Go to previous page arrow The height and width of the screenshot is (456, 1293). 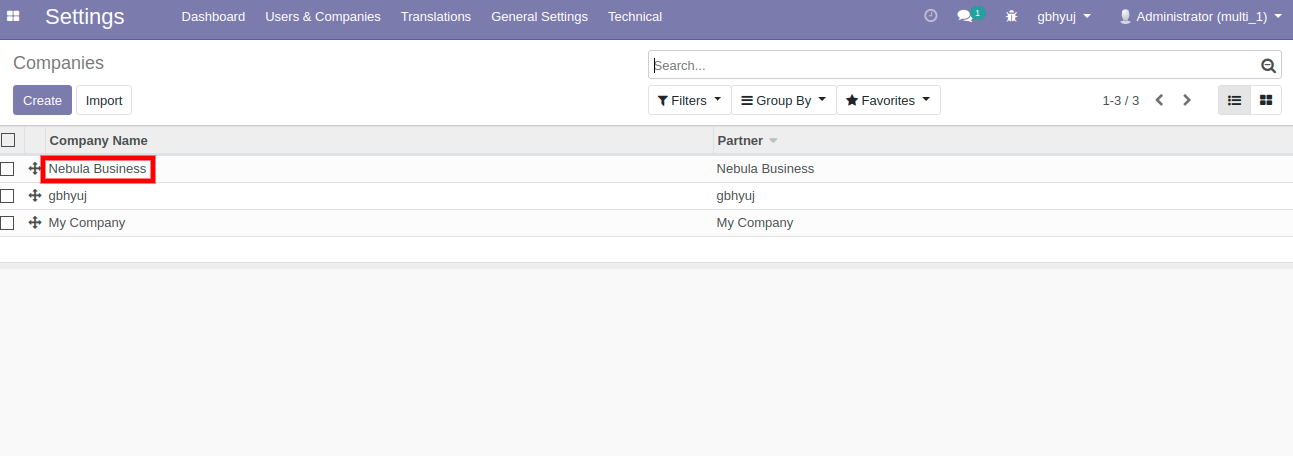point(1159,100)
